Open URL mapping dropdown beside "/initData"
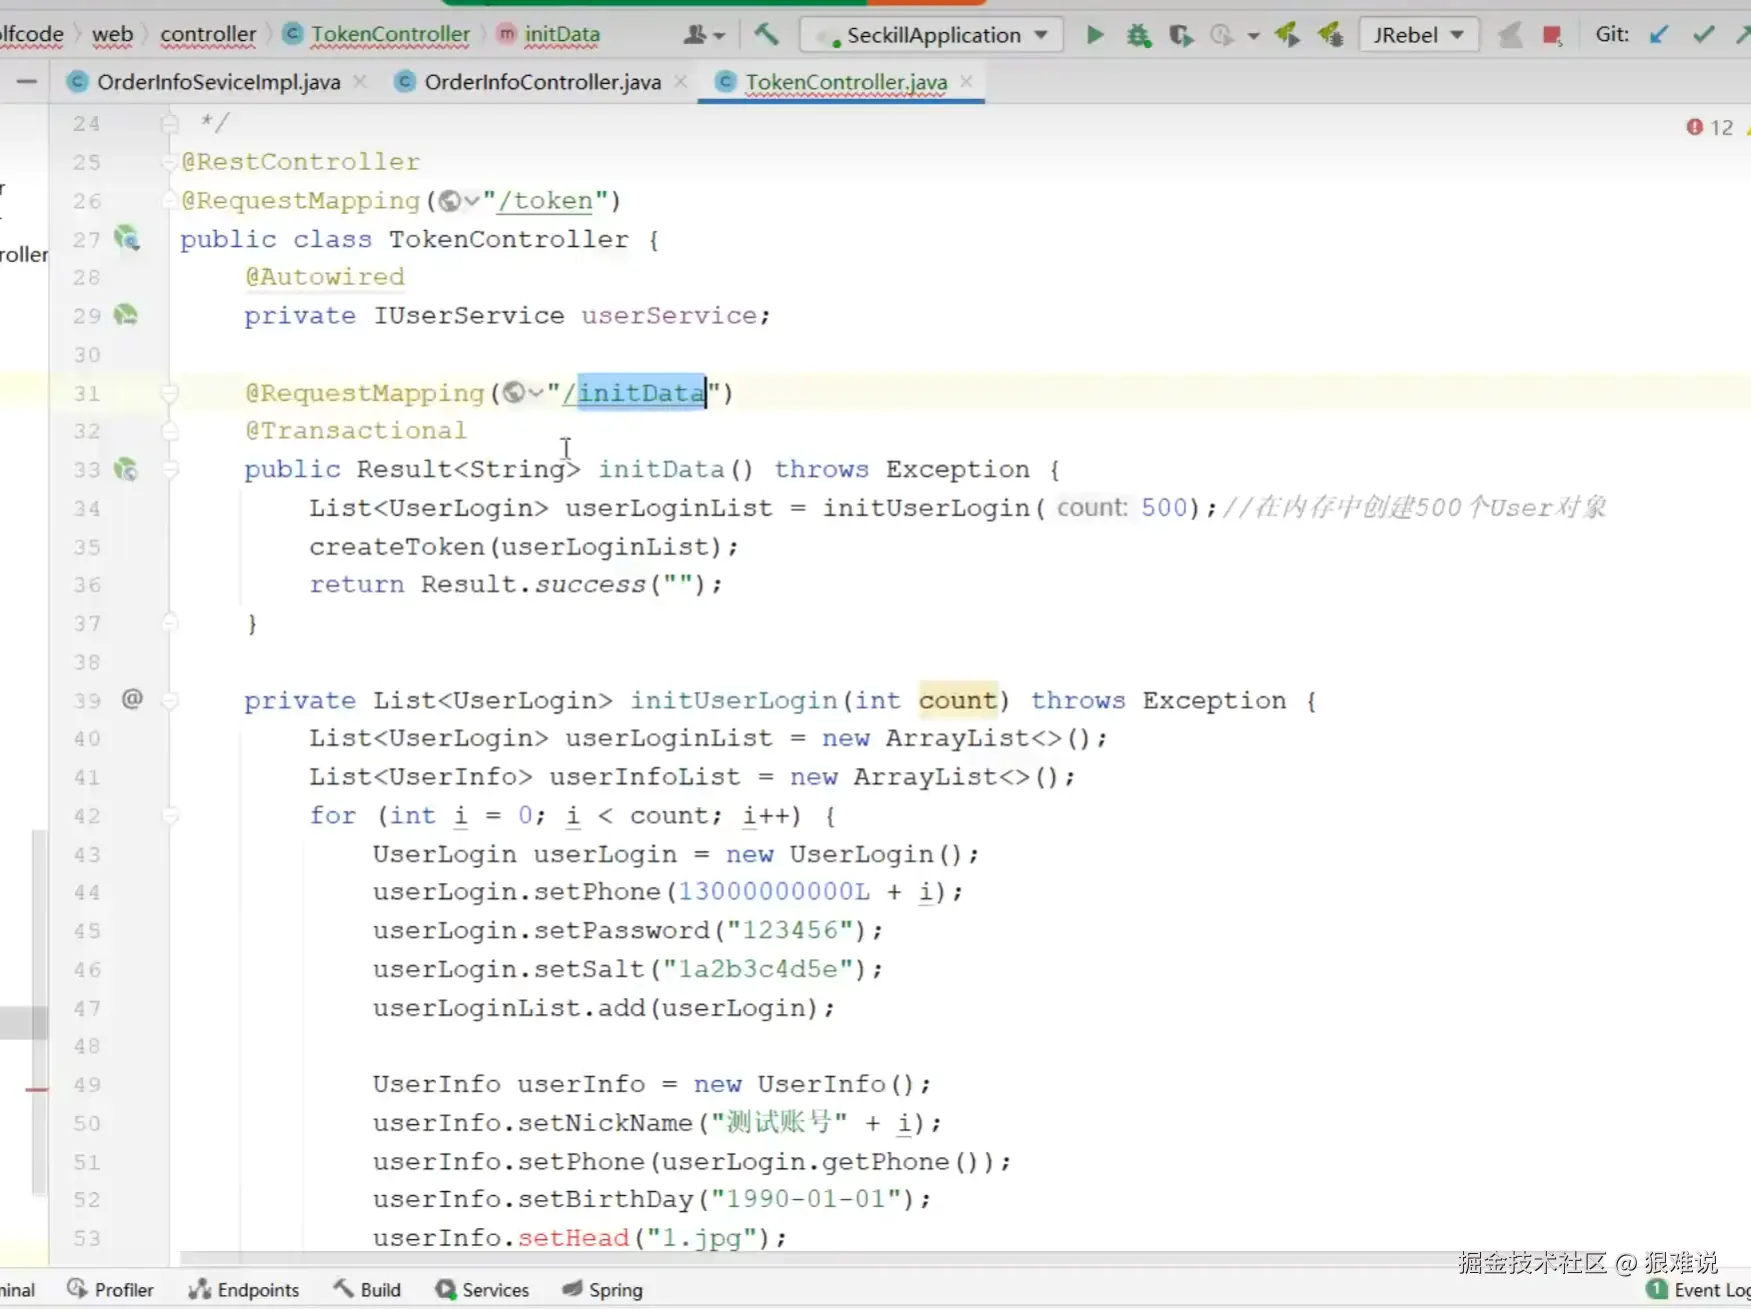This screenshot has height=1309, width=1751. (x=523, y=393)
